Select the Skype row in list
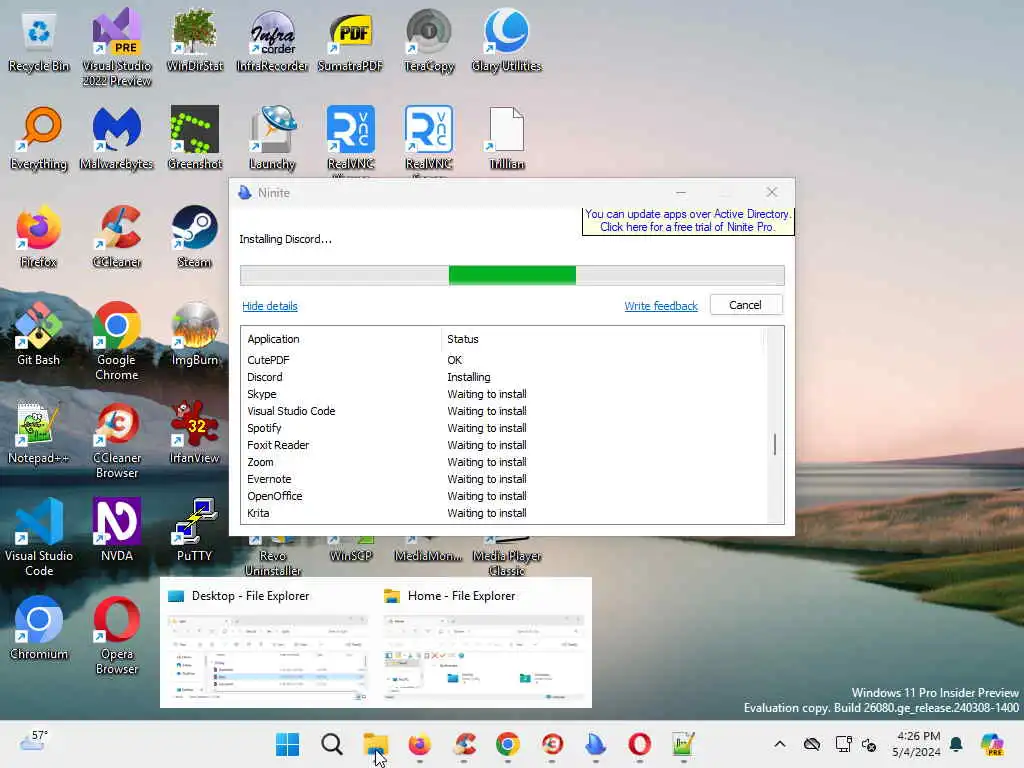The width and height of the screenshot is (1024, 768). (x=502, y=394)
